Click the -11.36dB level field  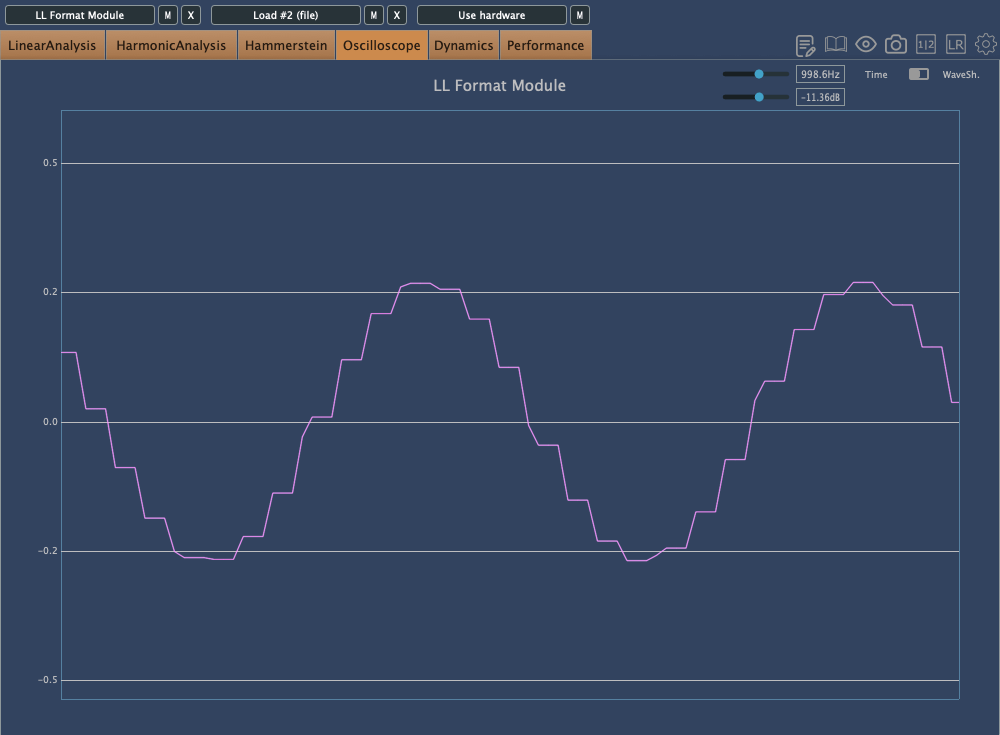(x=820, y=97)
